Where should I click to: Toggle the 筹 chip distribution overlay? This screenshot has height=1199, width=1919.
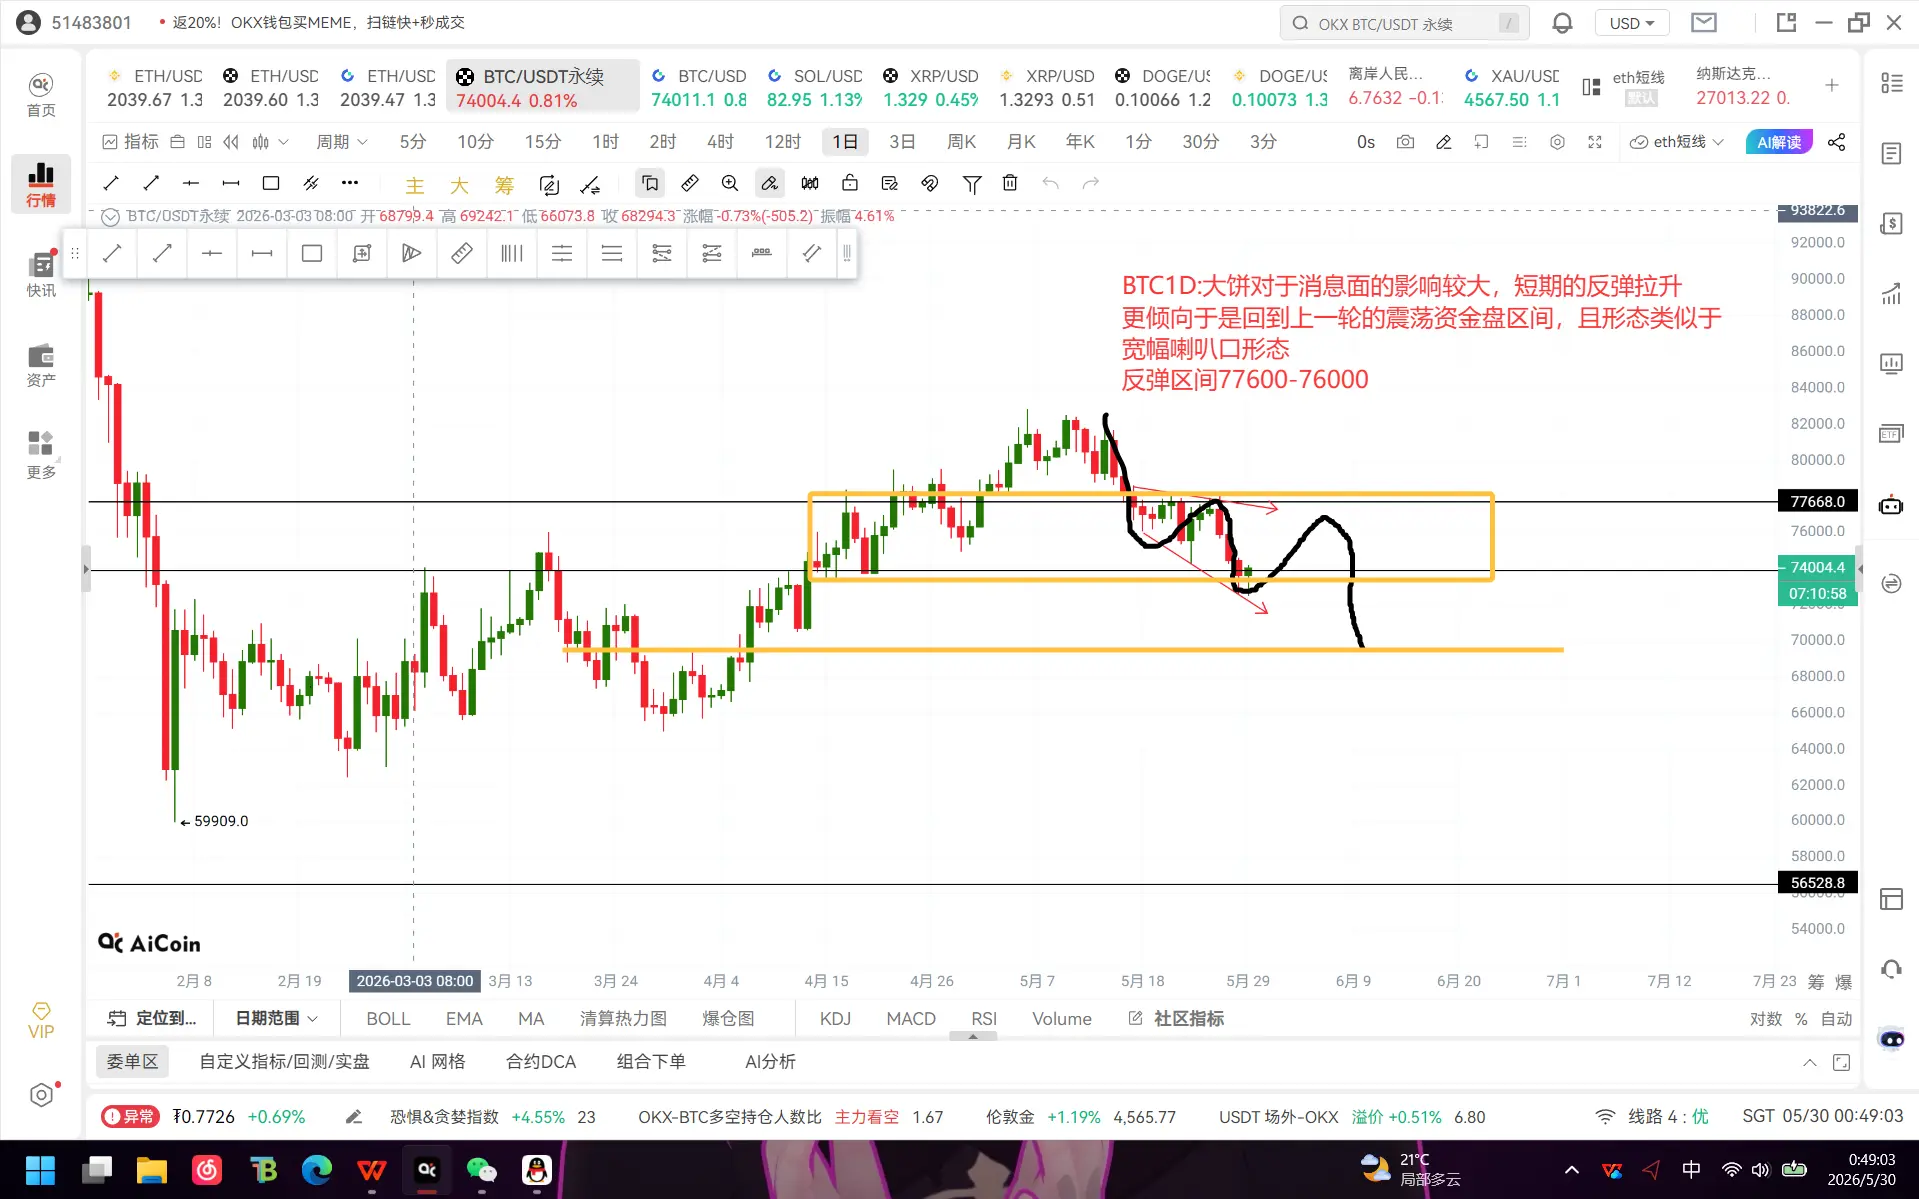[504, 185]
